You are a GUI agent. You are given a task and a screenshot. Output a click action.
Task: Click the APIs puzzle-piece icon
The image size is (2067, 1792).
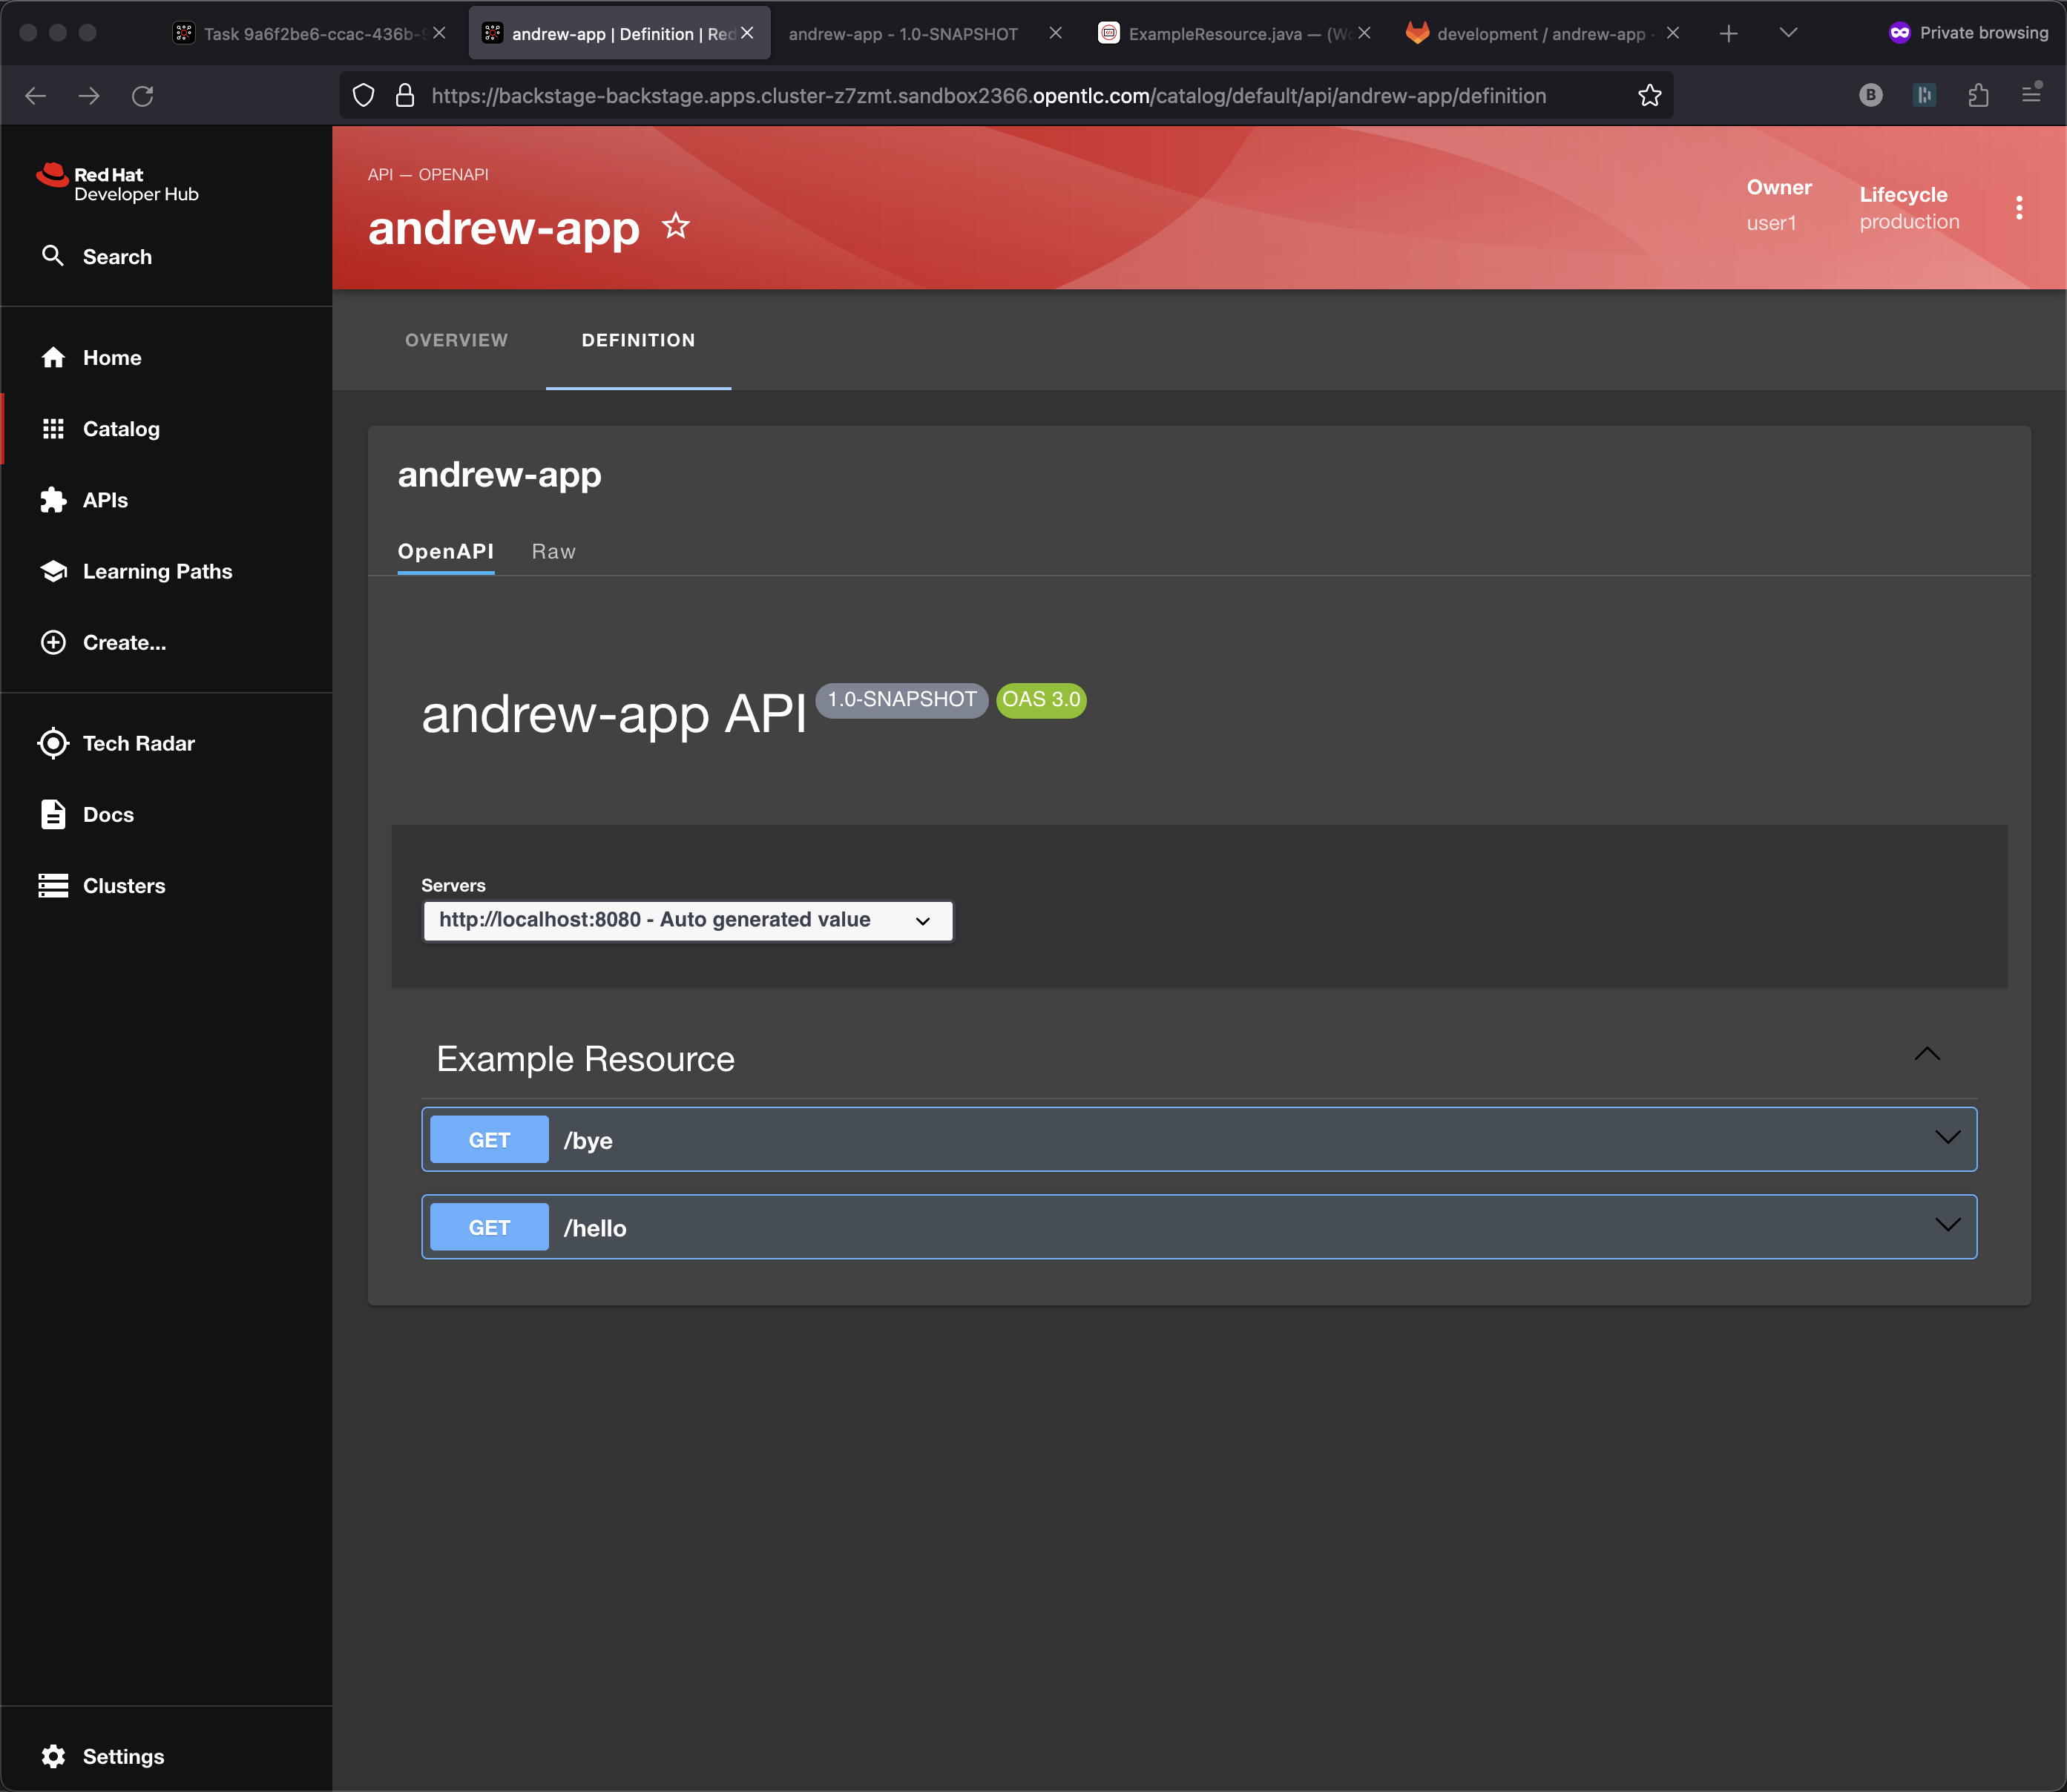(53, 500)
